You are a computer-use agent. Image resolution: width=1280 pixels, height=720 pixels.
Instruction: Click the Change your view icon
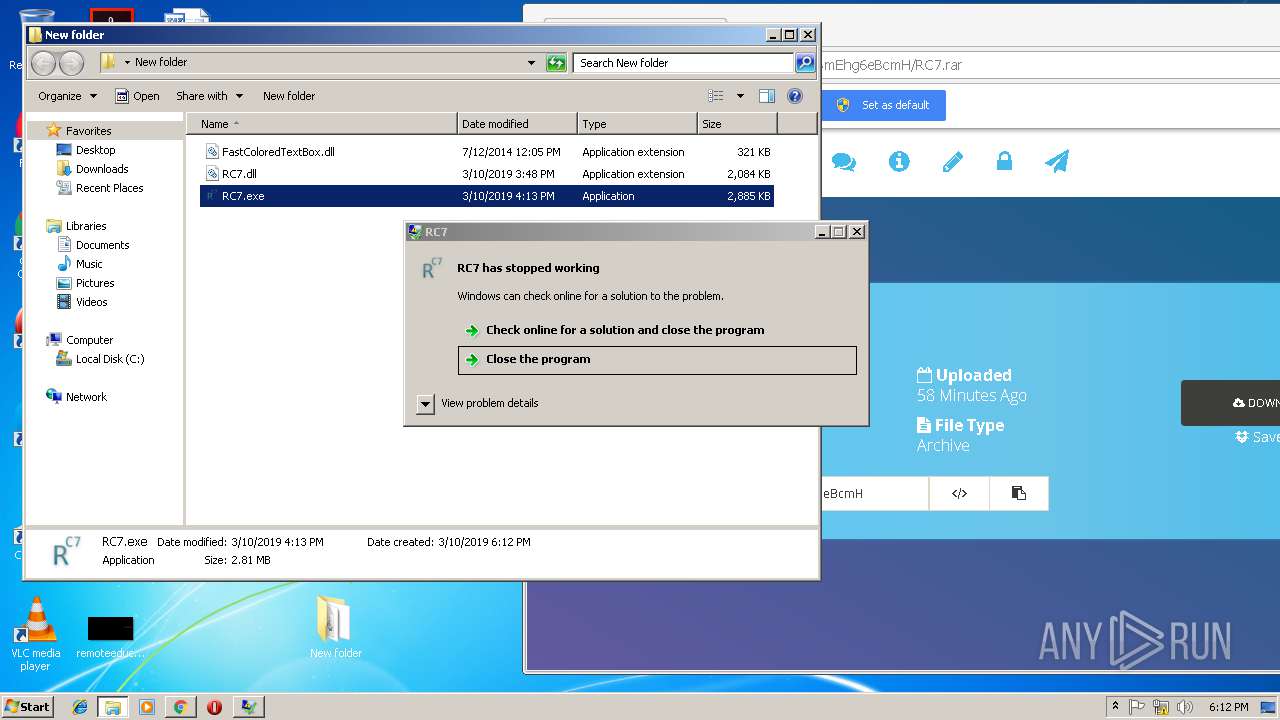[x=716, y=96]
